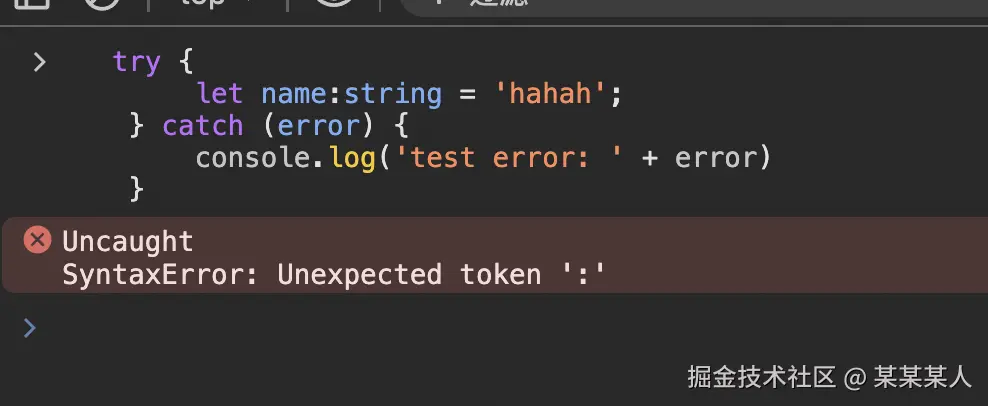Click the 'hahah' string literal
The image size is (988, 406).
(552, 94)
